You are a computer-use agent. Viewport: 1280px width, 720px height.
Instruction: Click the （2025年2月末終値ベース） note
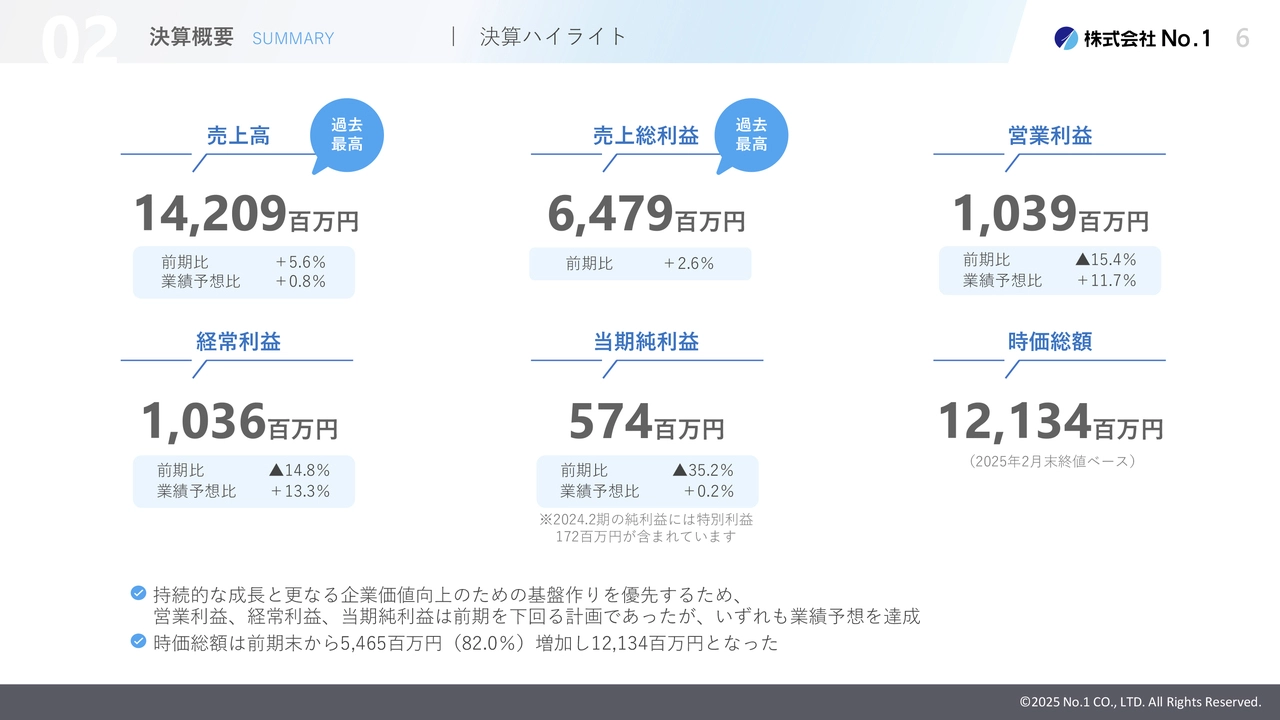tap(1050, 462)
